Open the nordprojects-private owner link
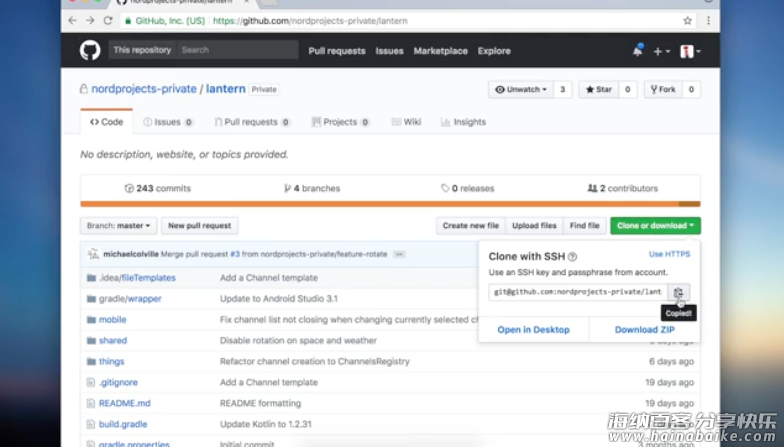Screen dimensions: 784x447 pyautogui.click(x=144, y=89)
